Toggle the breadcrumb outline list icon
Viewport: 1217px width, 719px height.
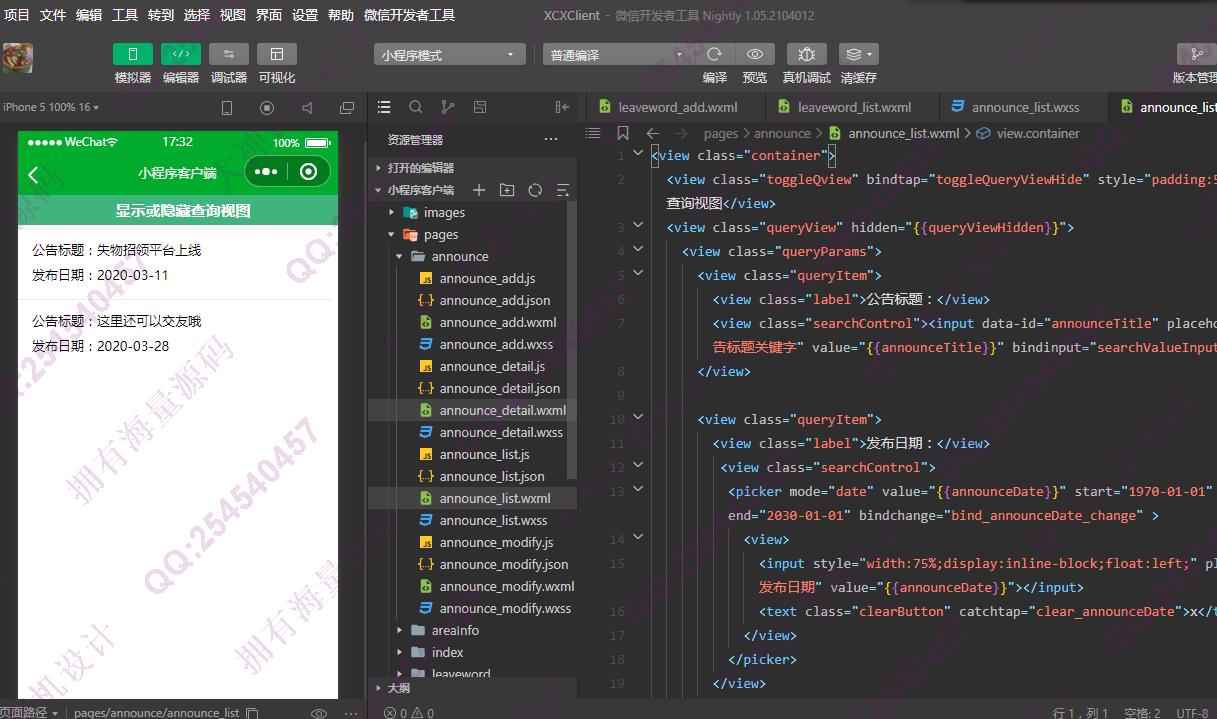(x=593, y=133)
